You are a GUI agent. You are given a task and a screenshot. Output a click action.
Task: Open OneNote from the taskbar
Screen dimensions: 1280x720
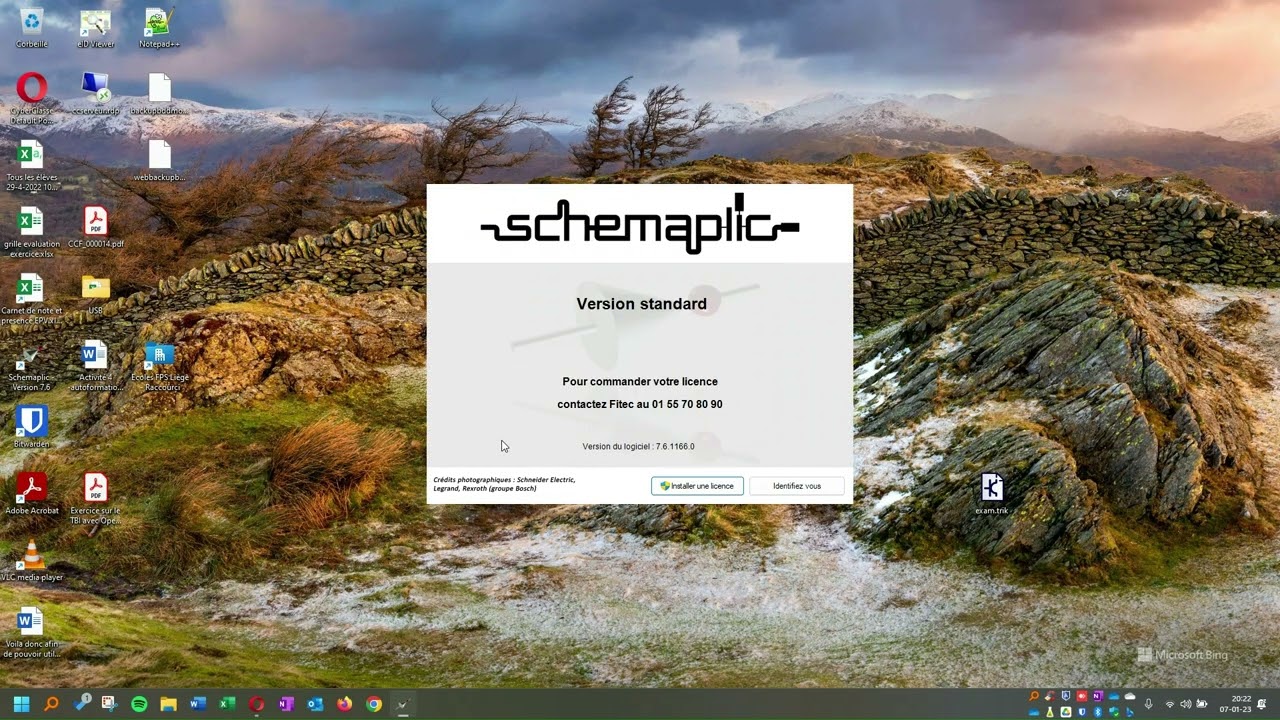[x=286, y=704]
